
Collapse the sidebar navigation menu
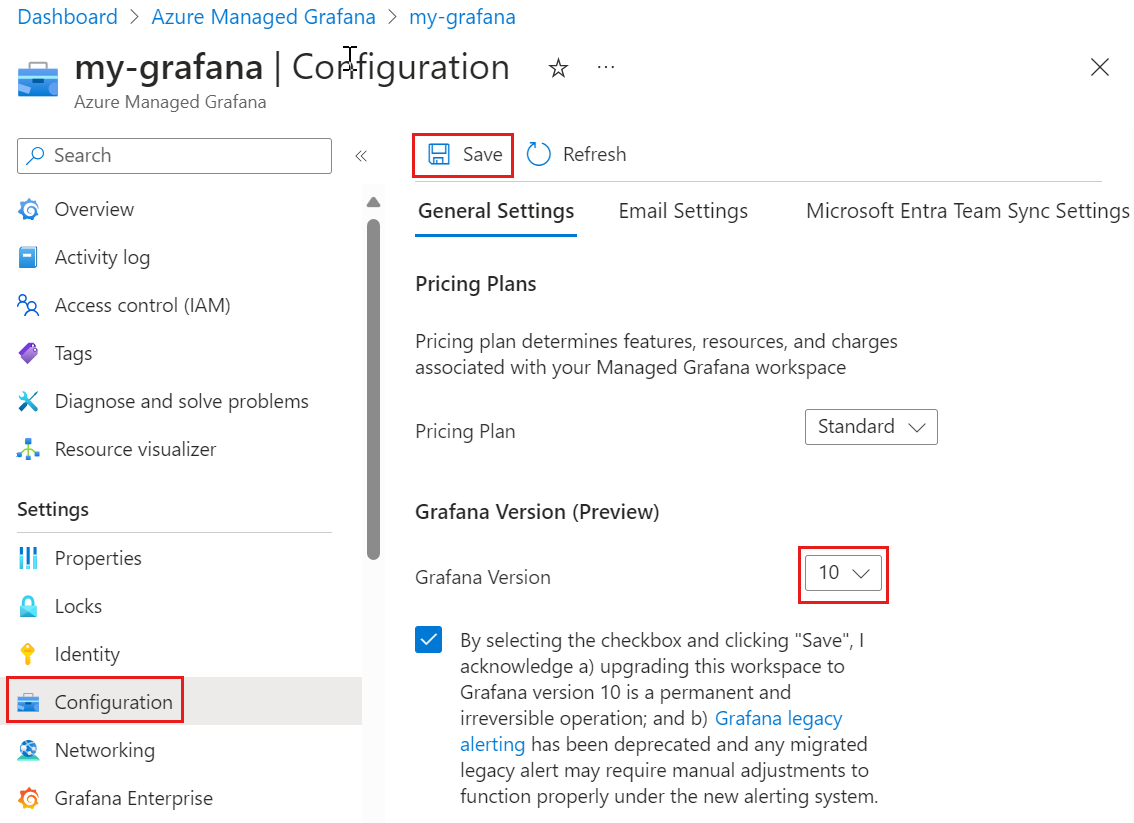(x=361, y=156)
